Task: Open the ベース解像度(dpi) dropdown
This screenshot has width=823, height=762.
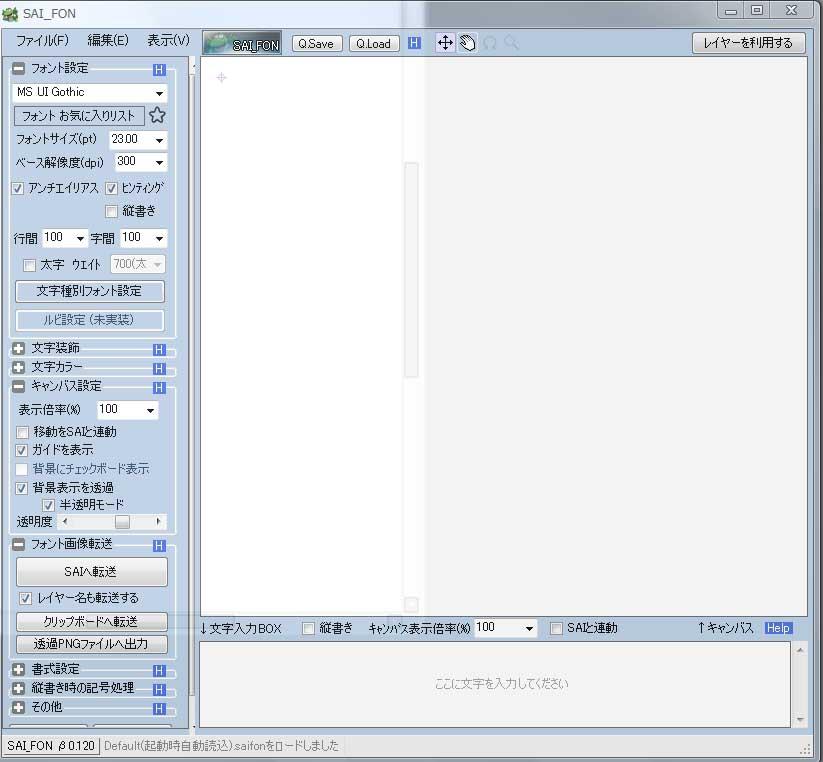Action: click(x=159, y=163)
